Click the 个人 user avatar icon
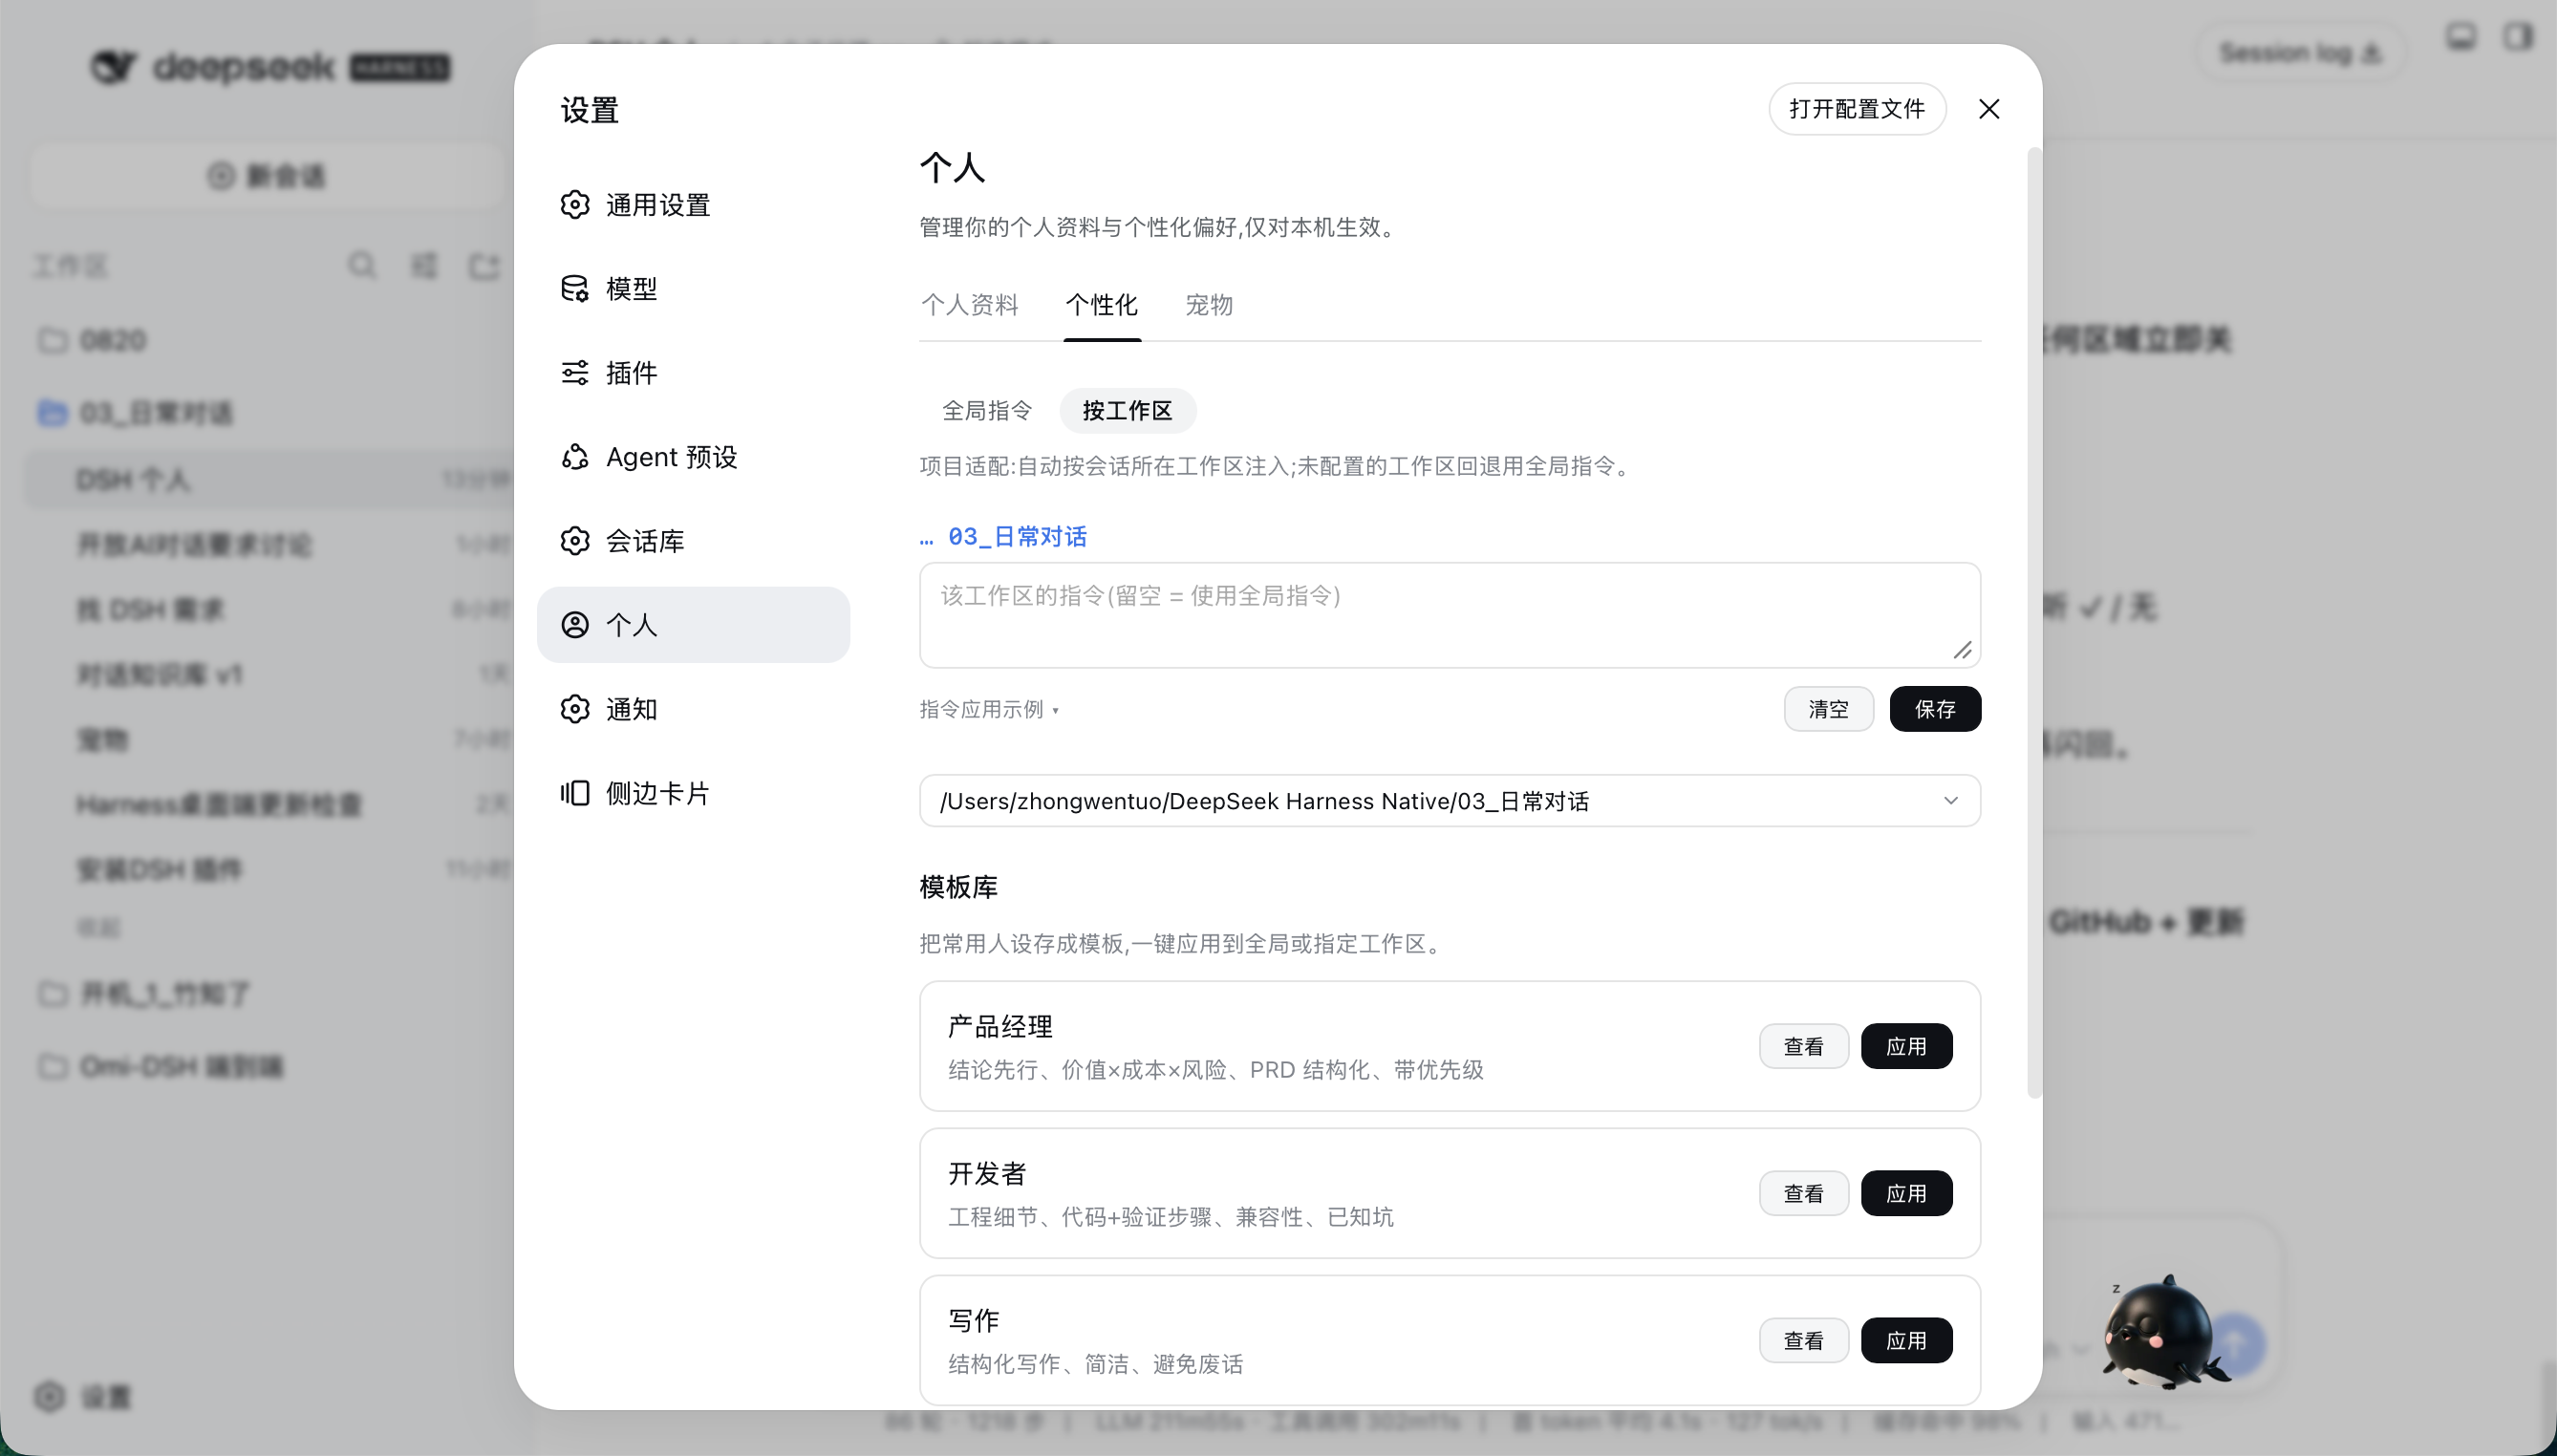The height and width of the screenshot is (1456, 2557). pyautogui.click(x=575, y=625)
